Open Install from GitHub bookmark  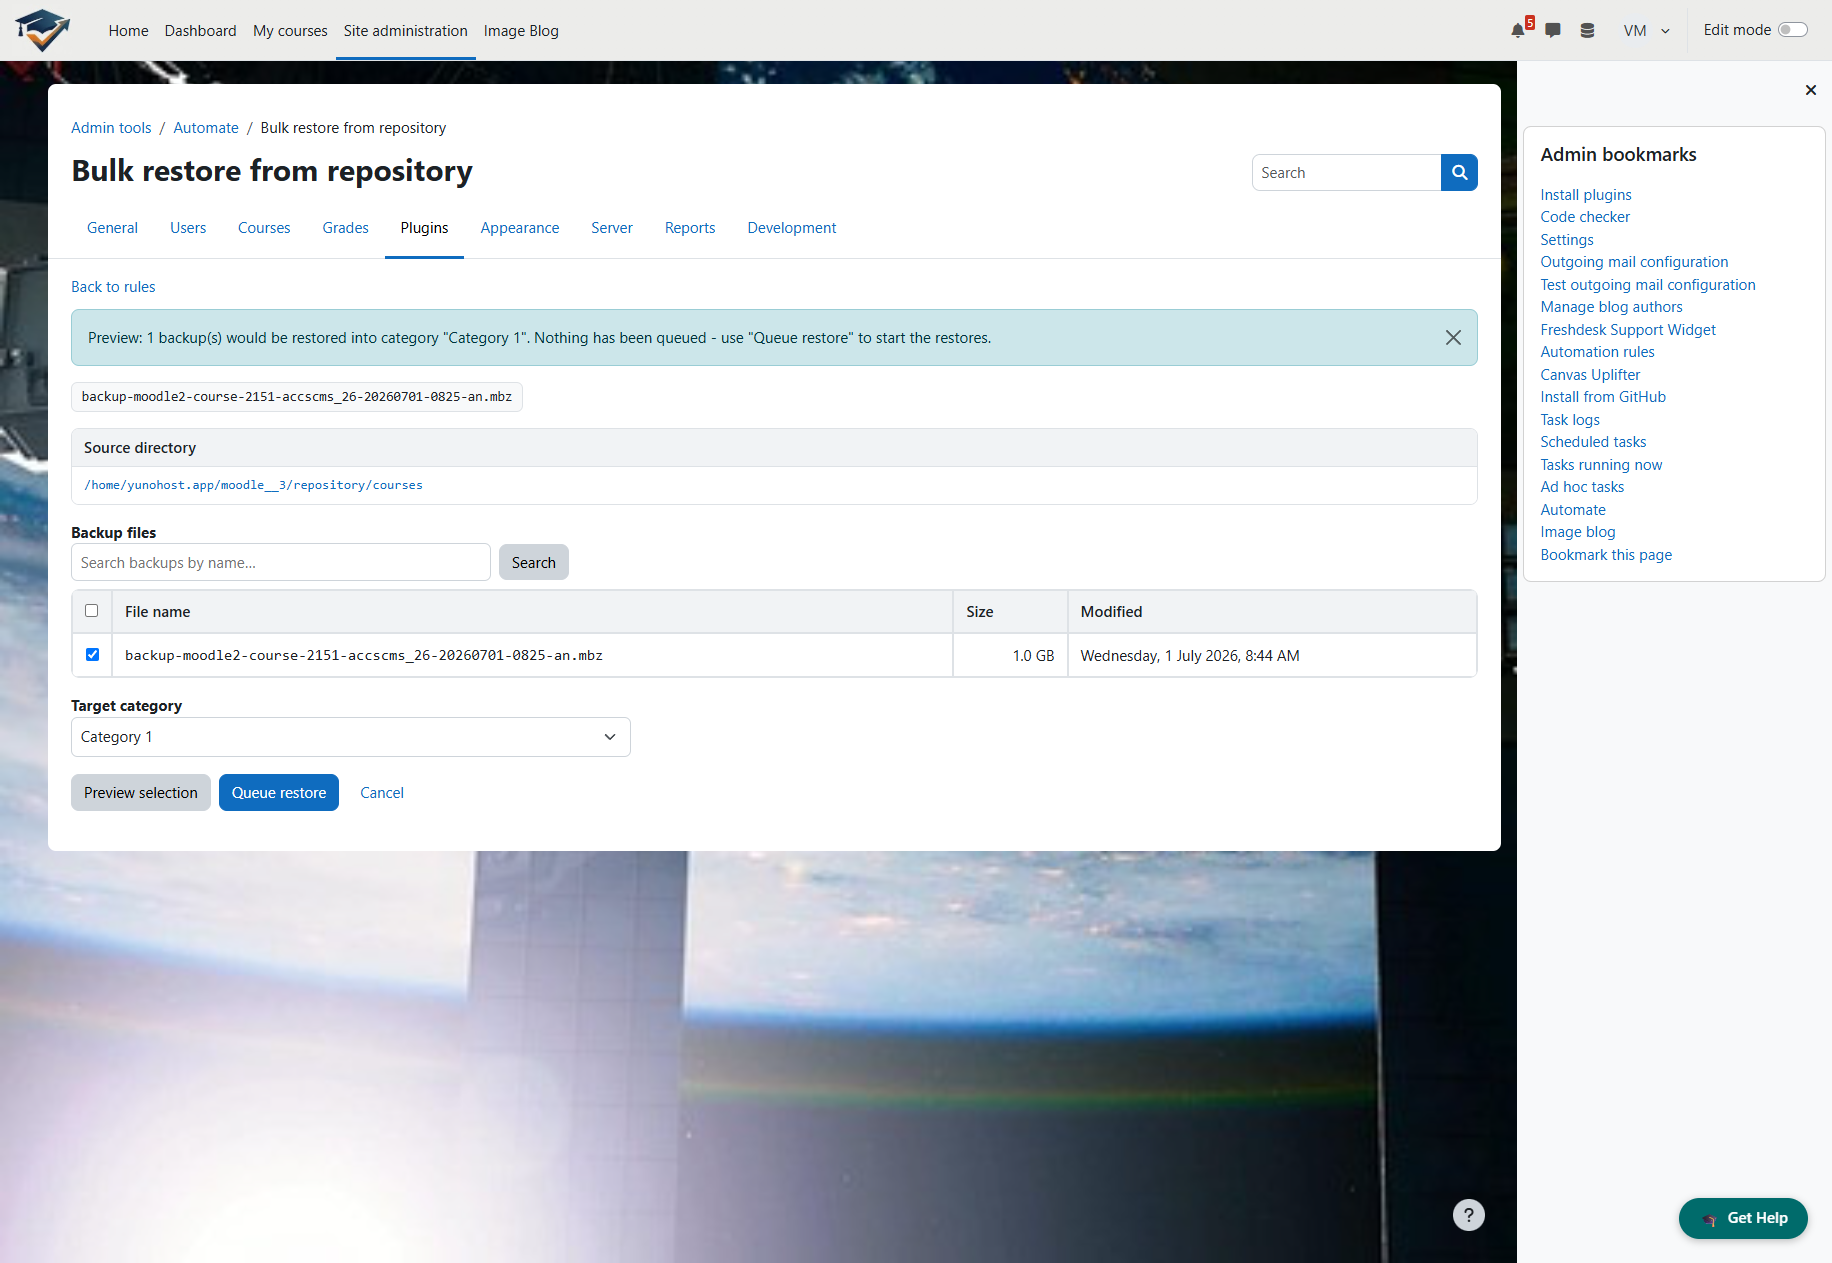click(1603, 397)
